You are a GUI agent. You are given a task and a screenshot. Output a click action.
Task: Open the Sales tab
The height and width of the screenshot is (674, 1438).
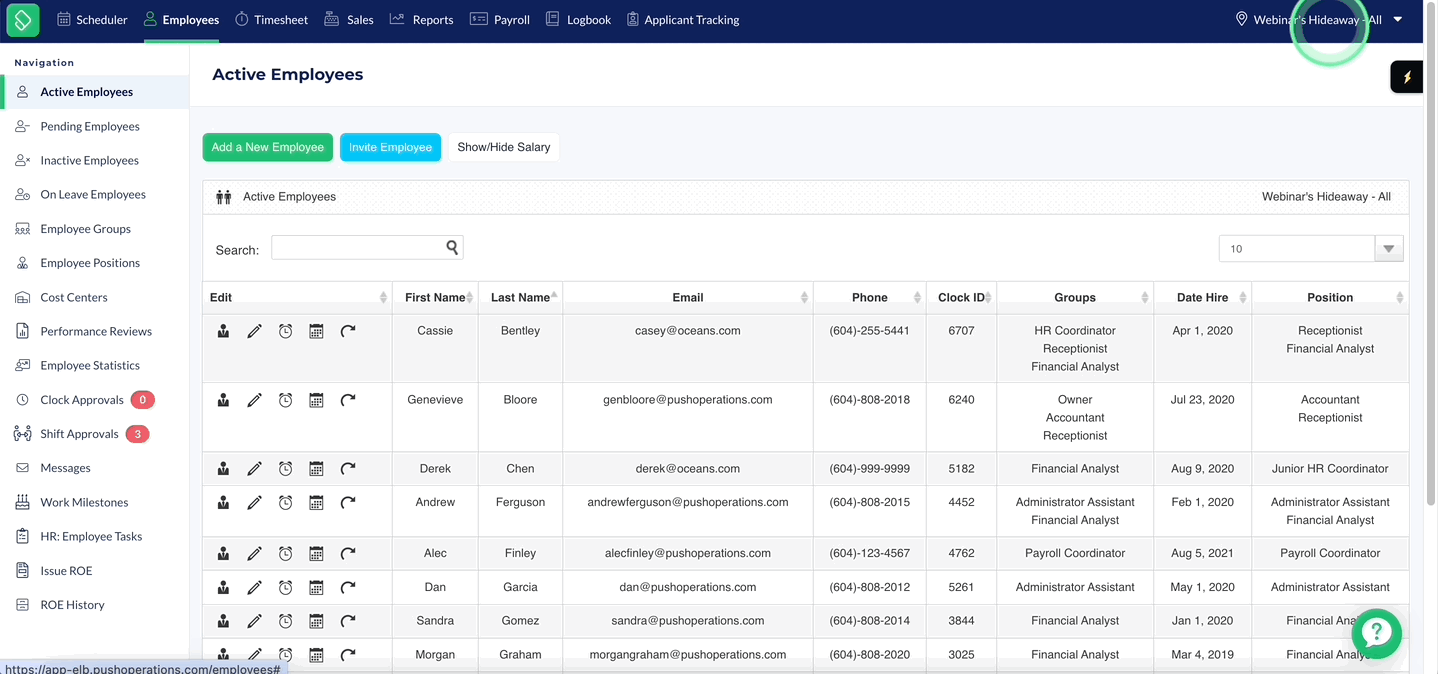pyautogui.click(x=349, y=19)
